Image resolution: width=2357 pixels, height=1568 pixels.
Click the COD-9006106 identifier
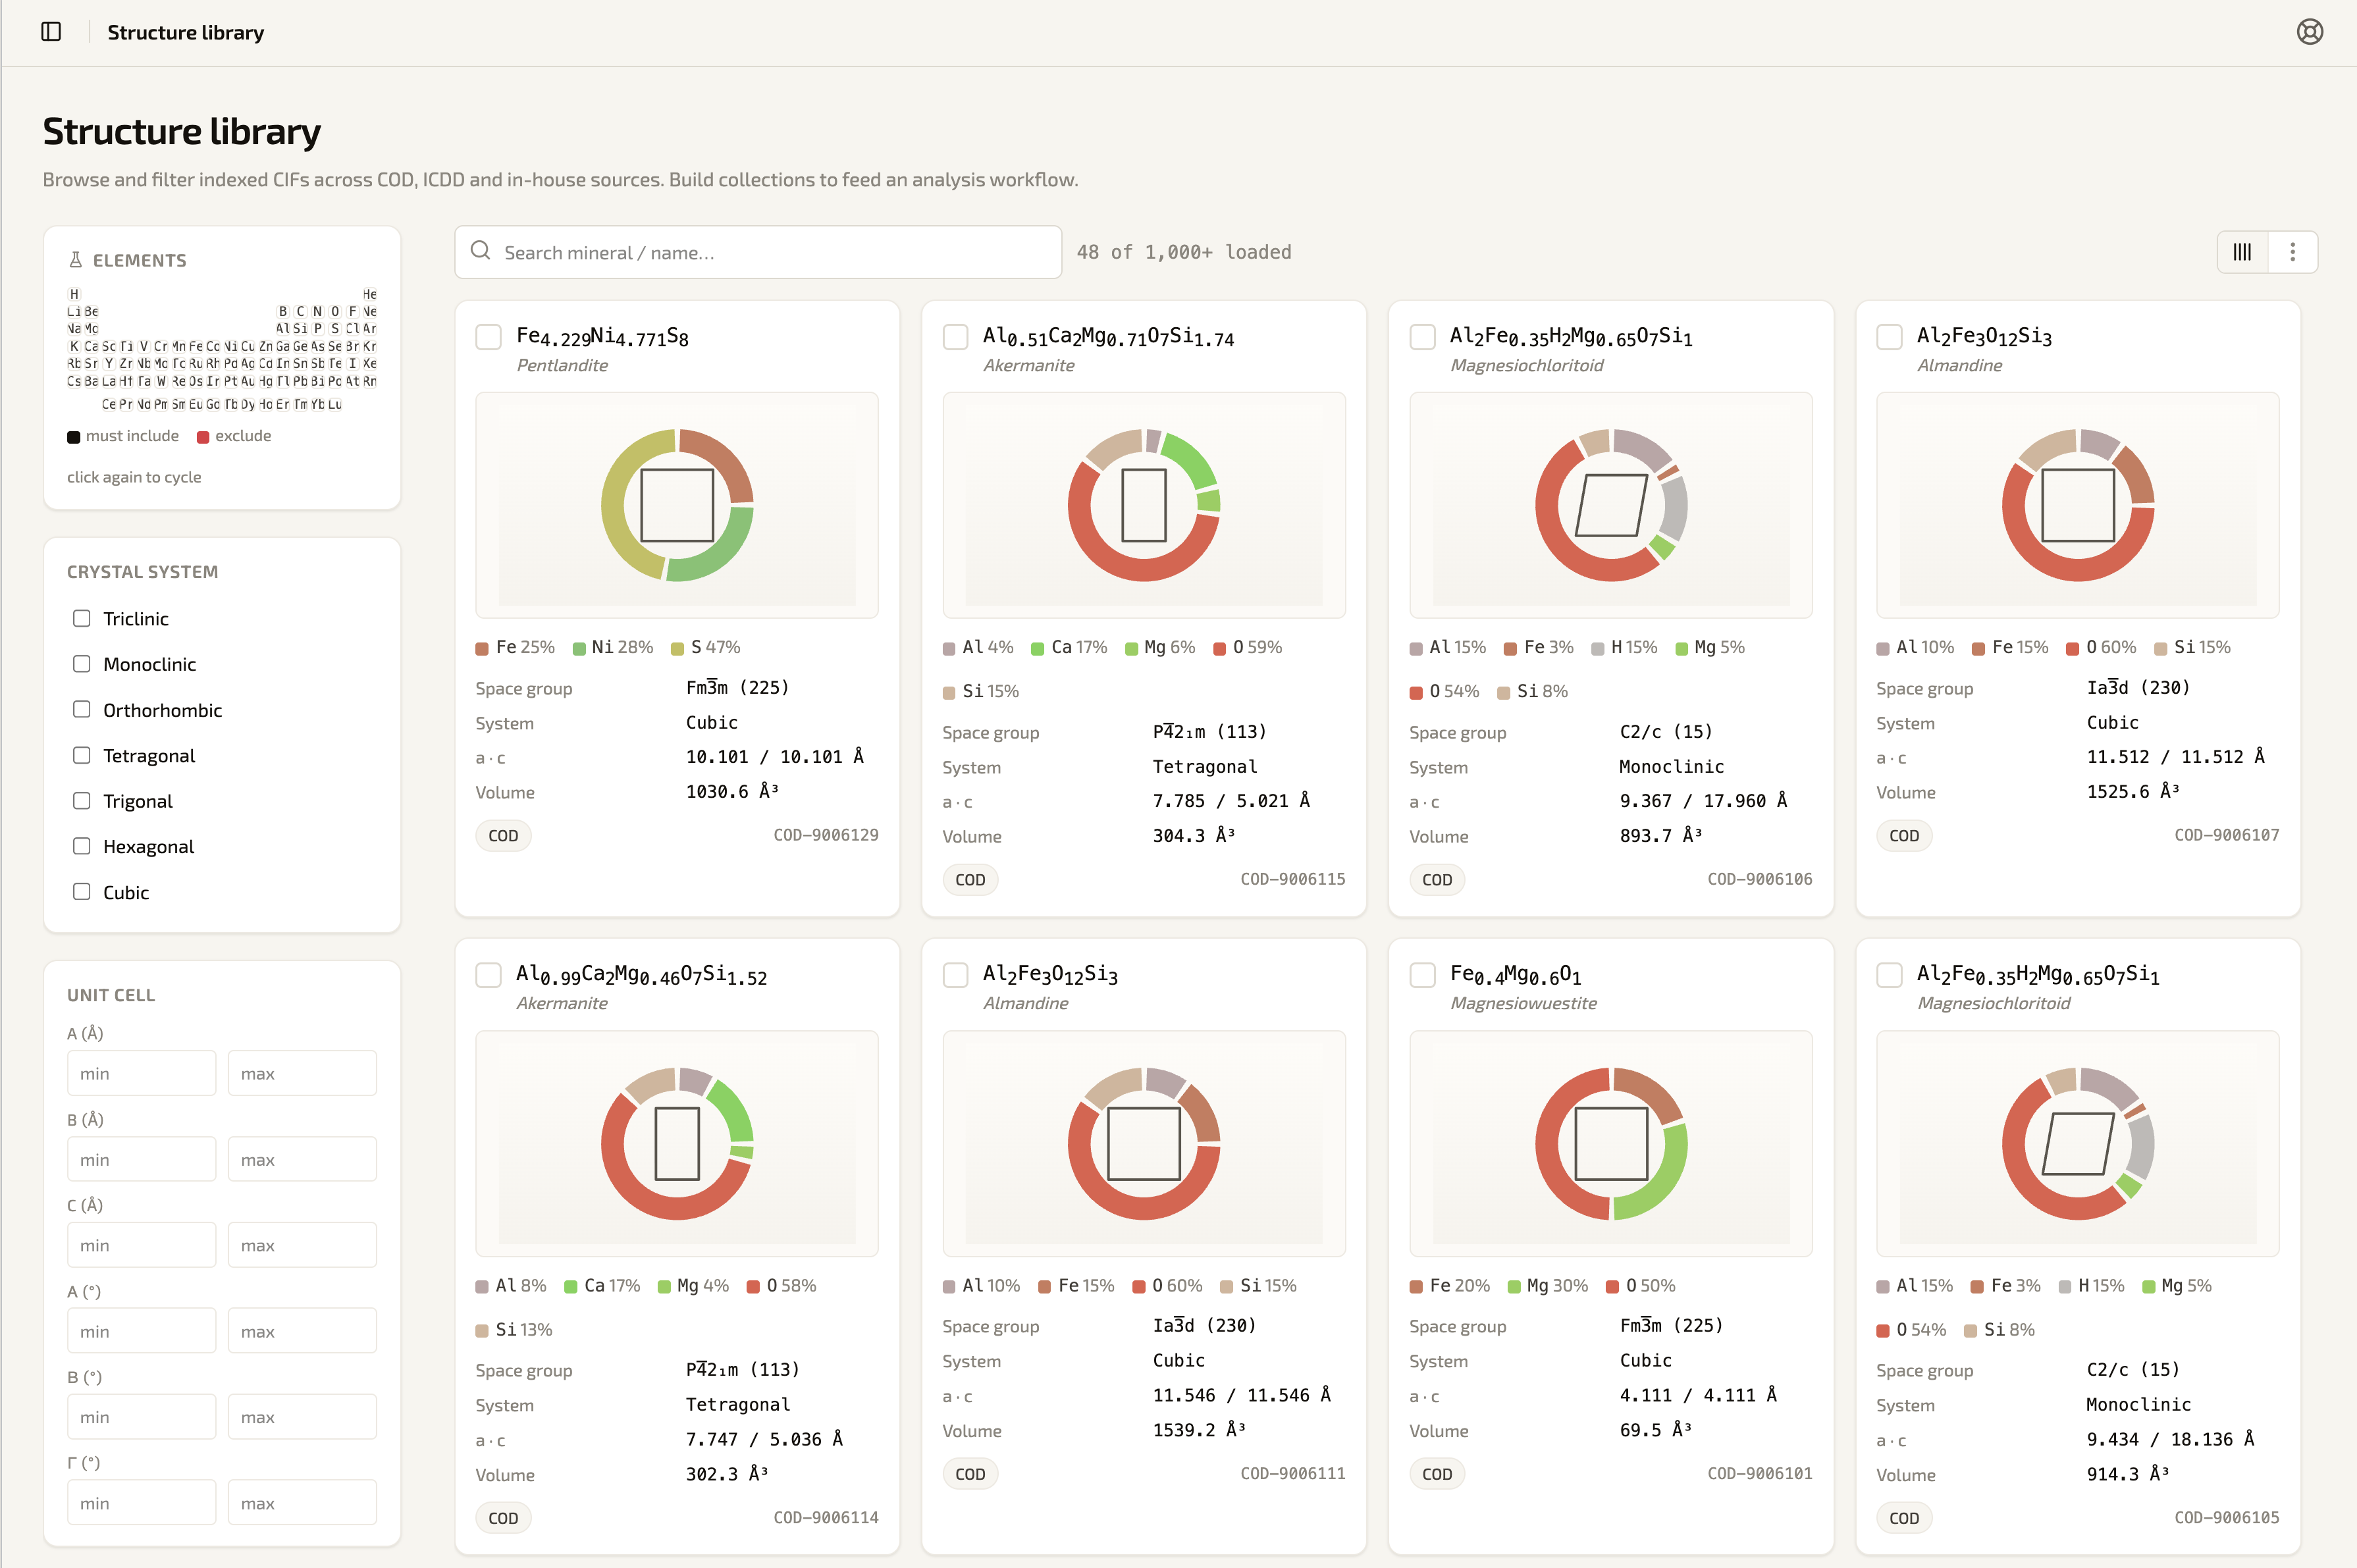(1760, 879)
